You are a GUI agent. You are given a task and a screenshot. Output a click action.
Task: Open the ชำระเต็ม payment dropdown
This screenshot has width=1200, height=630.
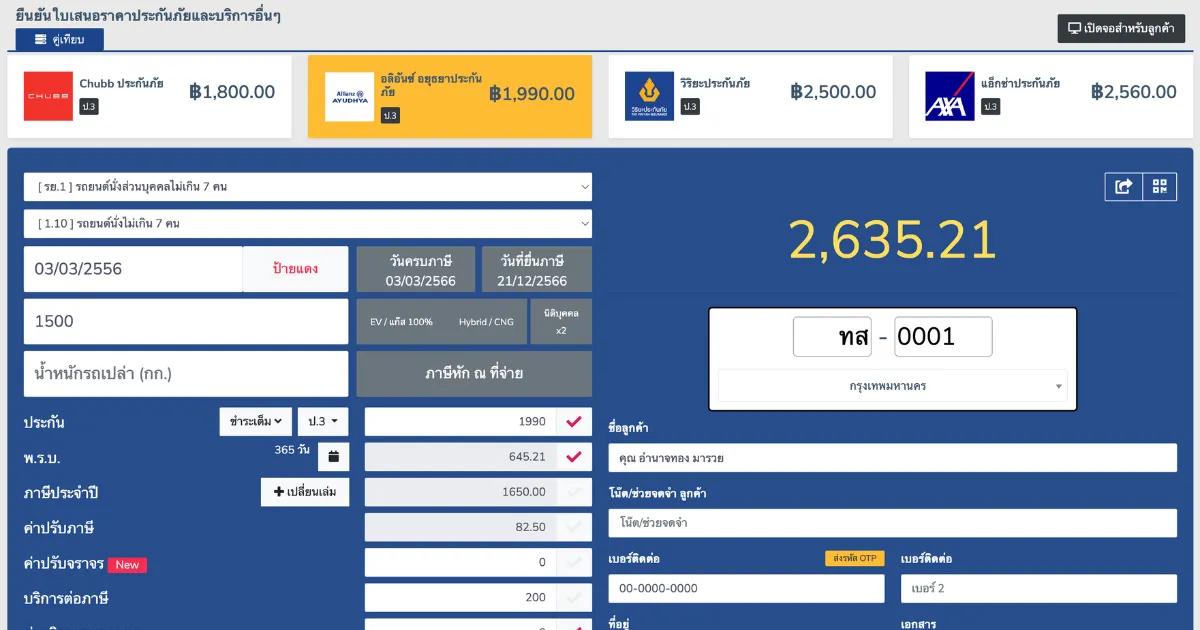[x=256, y=422]
